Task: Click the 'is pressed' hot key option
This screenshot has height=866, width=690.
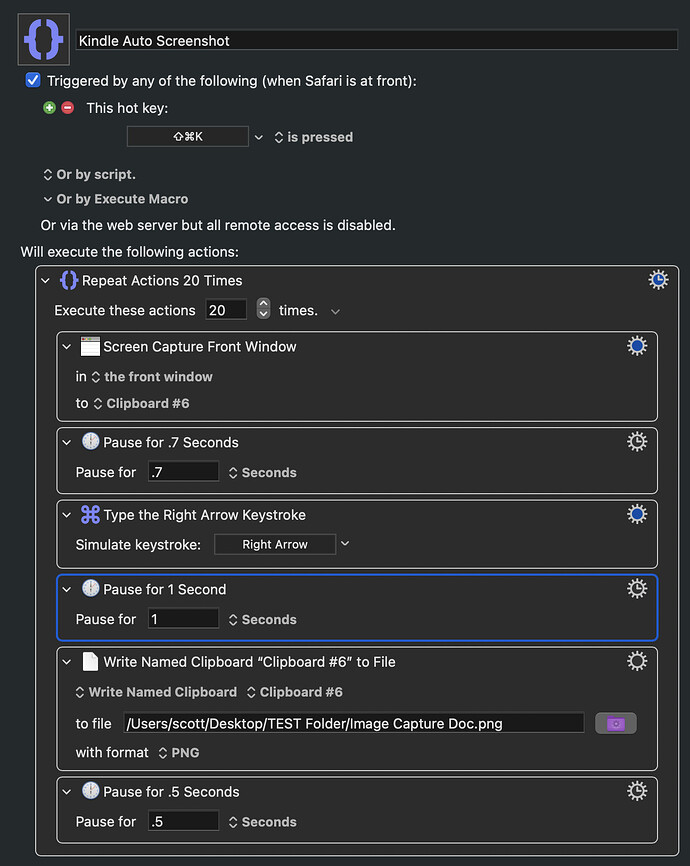Action: [x=313, y=137]
